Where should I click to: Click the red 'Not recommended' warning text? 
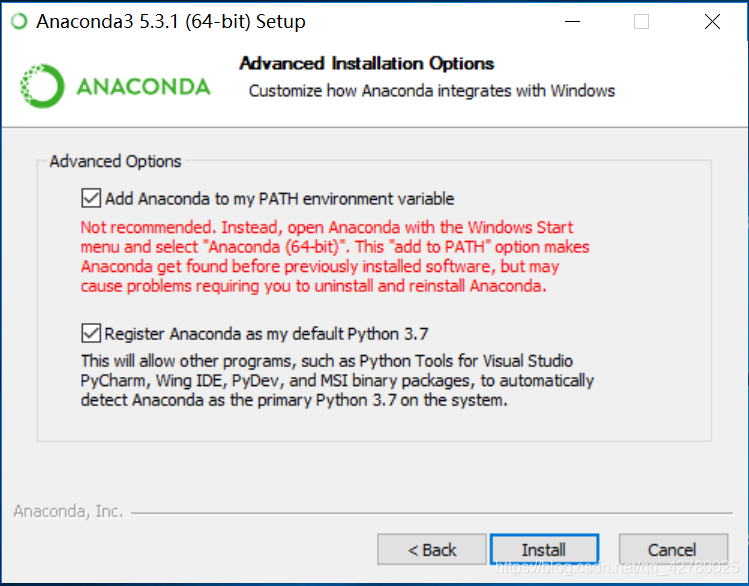pos(335,256)
